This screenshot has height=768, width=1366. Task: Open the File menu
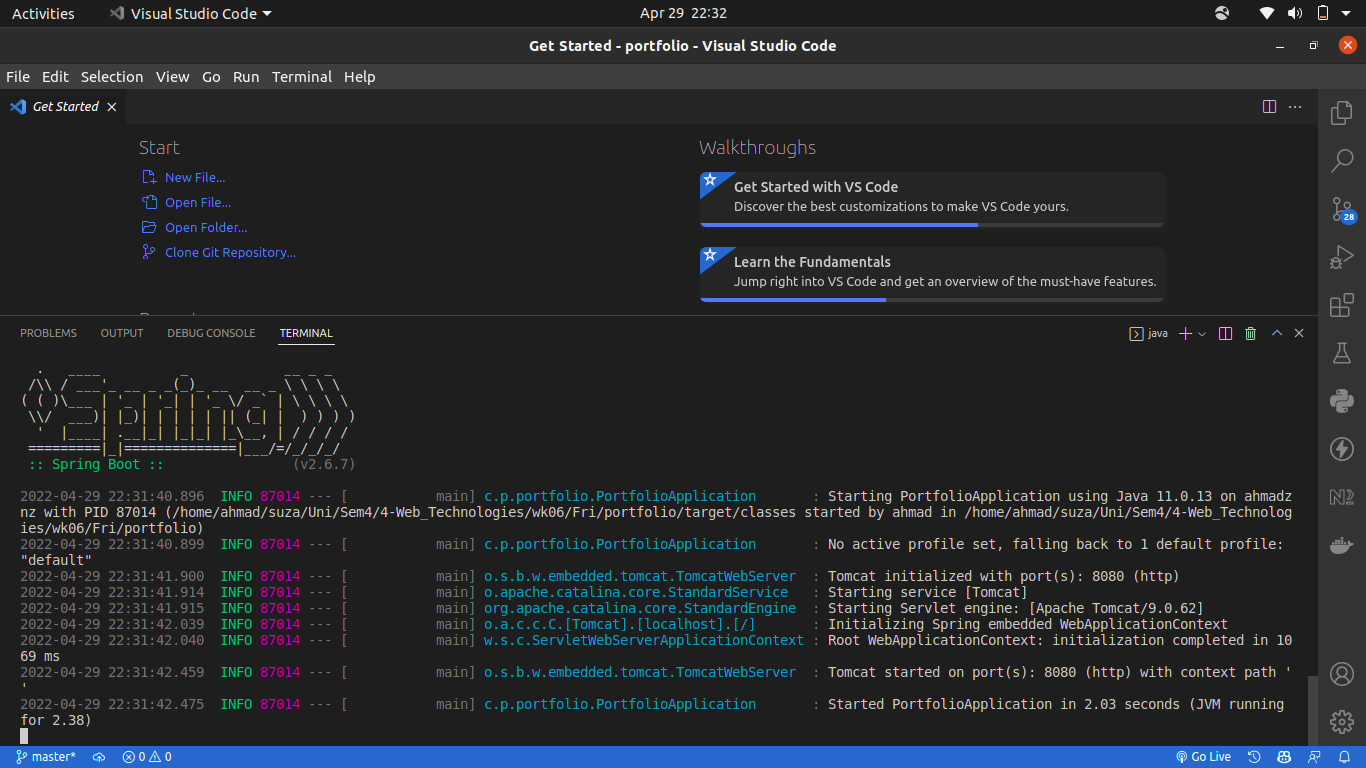click(18, 77)
